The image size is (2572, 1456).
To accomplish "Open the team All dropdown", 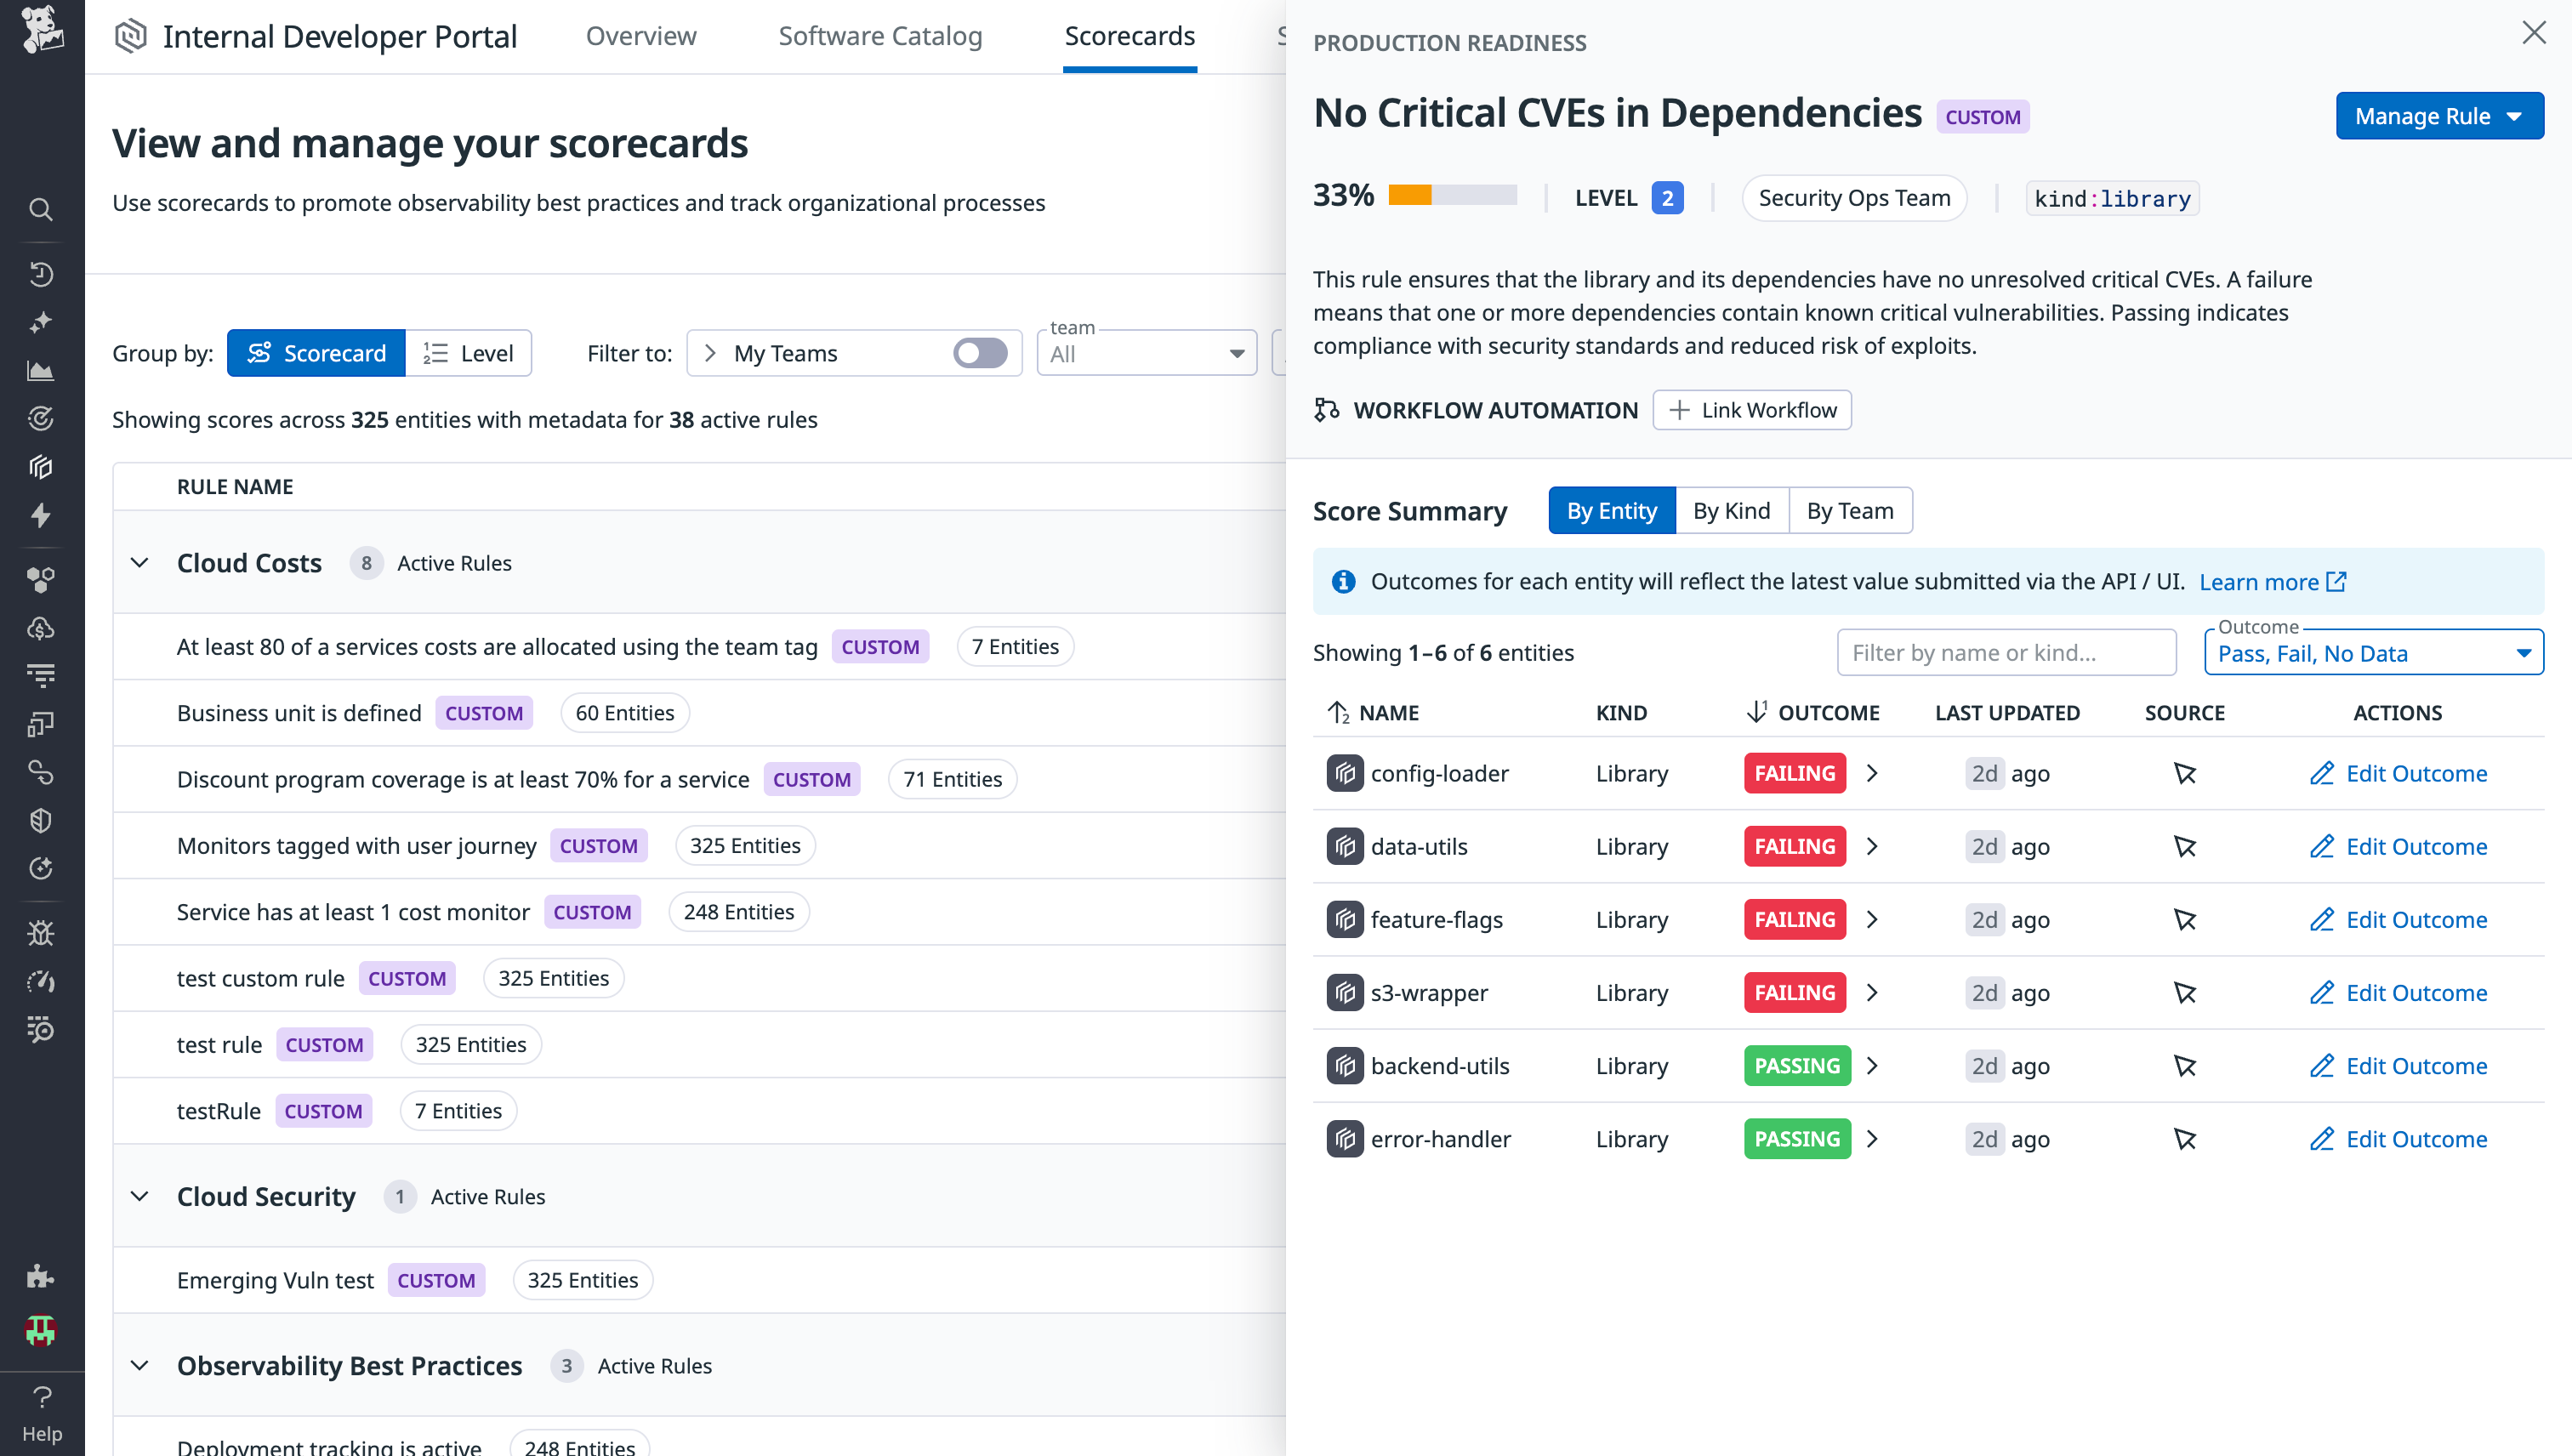I will point(1146,353).
